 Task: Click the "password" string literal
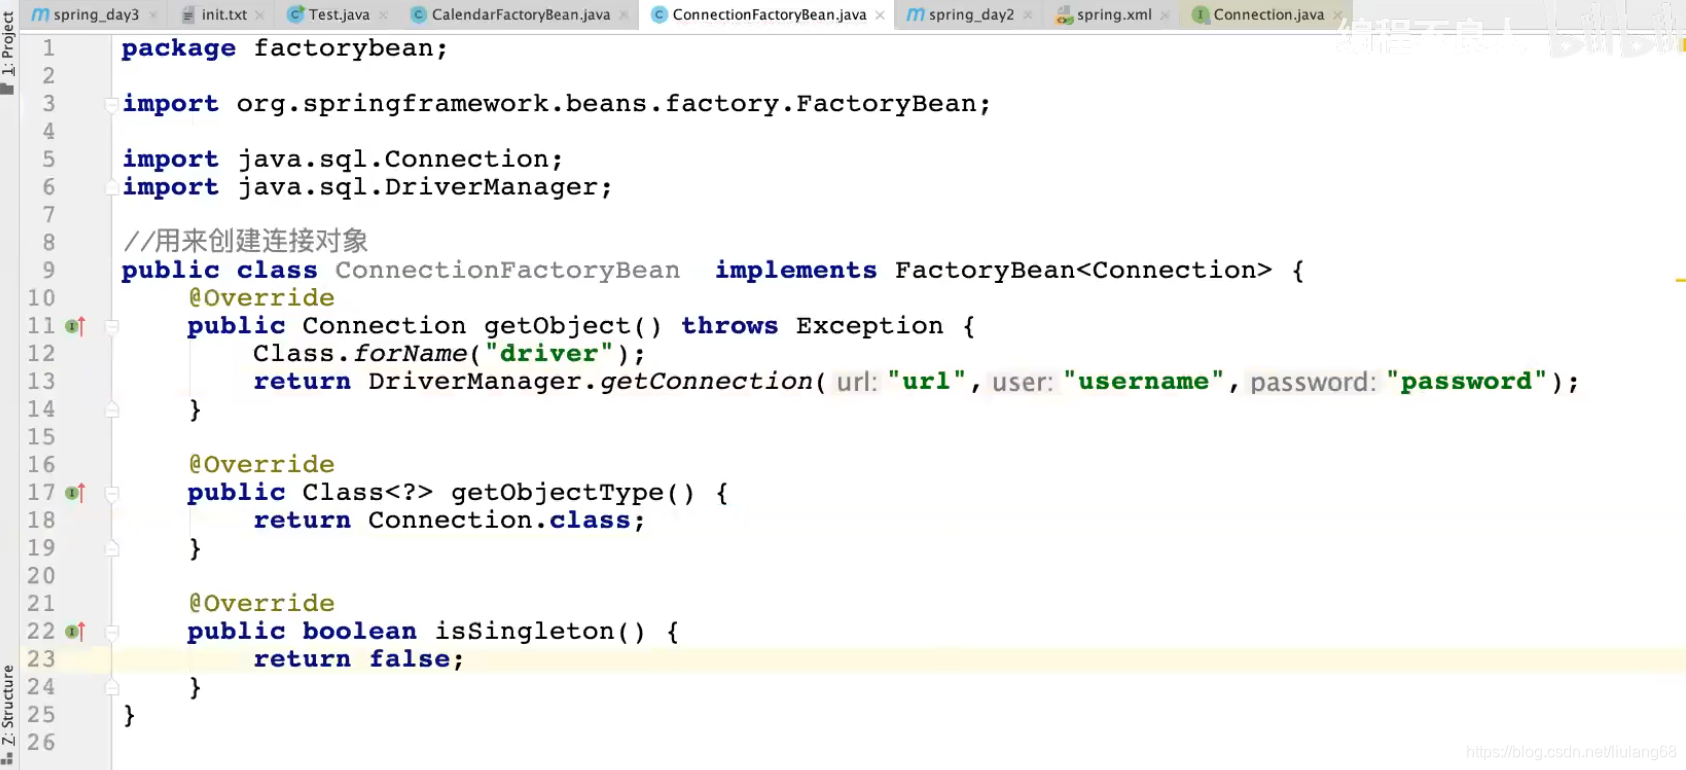[x=1466, y=381]
